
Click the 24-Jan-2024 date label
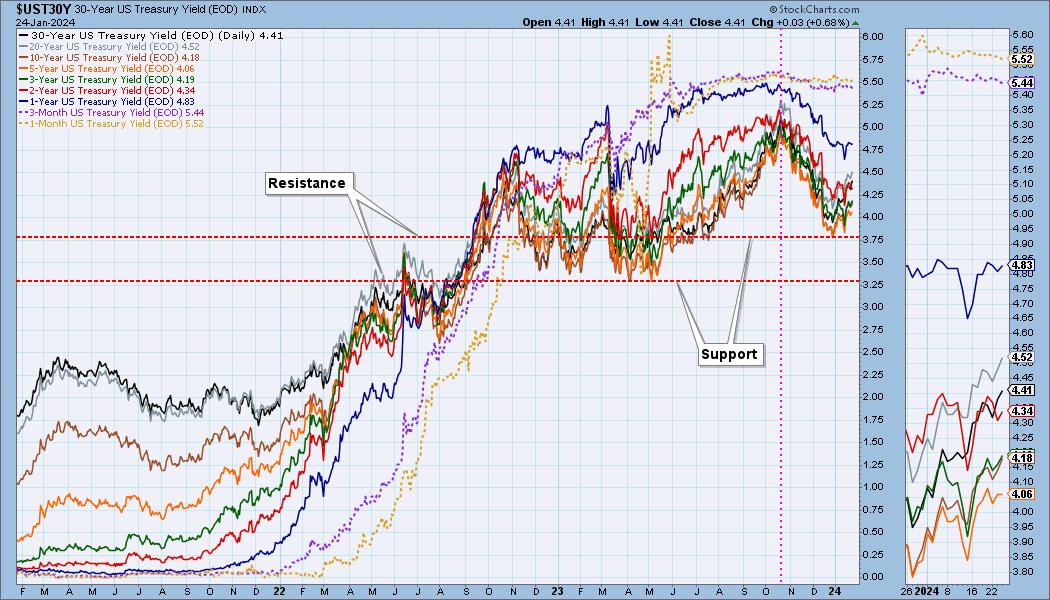pos(46,22)
